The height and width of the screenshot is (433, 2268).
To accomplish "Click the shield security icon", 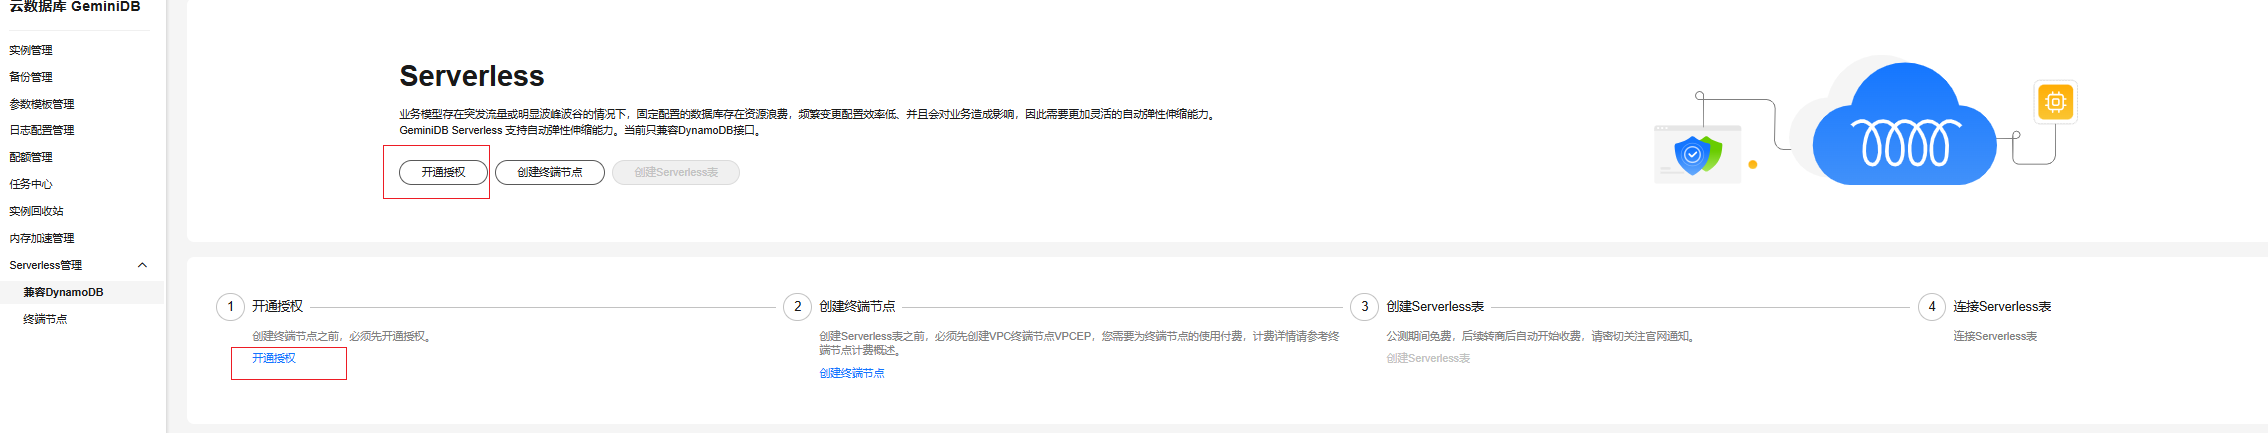I will tap(1697, 155).
